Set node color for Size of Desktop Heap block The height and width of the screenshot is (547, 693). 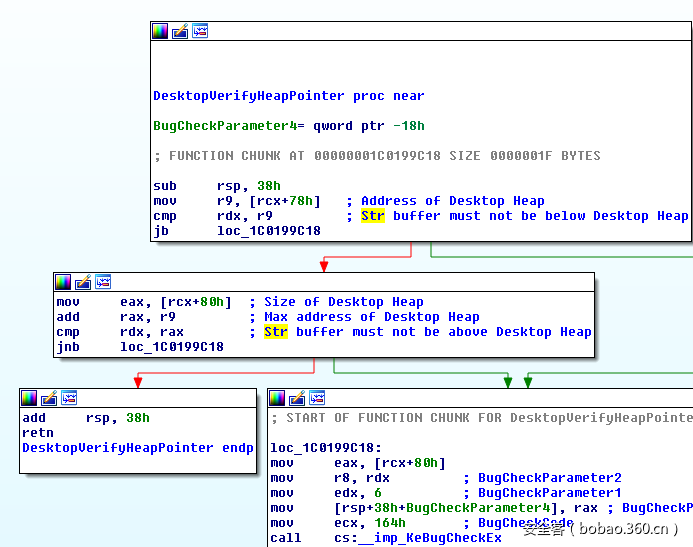(63, 282)
